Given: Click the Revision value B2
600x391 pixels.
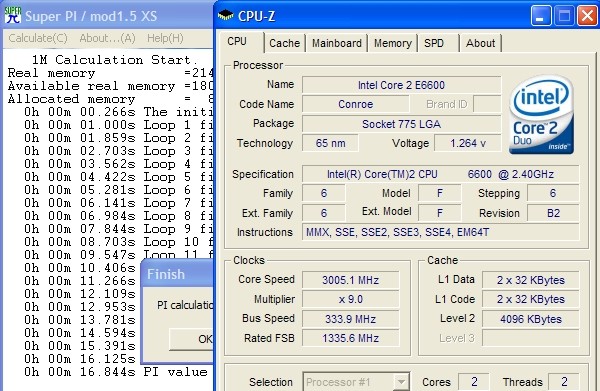Looking at the screenshot, I should (x=553, y=213).
